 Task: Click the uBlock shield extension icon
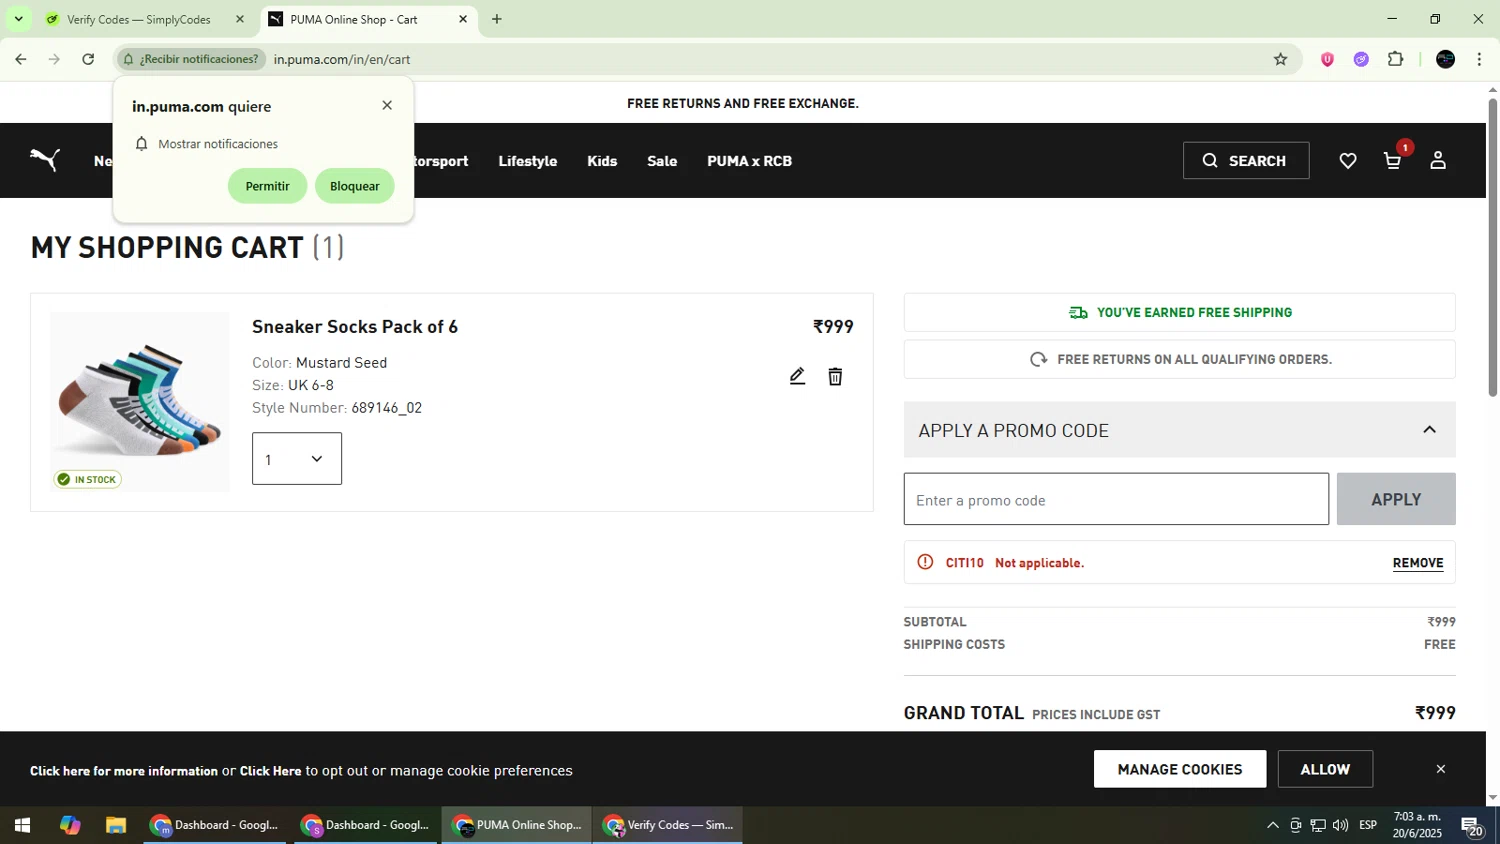pos(1327,59)
